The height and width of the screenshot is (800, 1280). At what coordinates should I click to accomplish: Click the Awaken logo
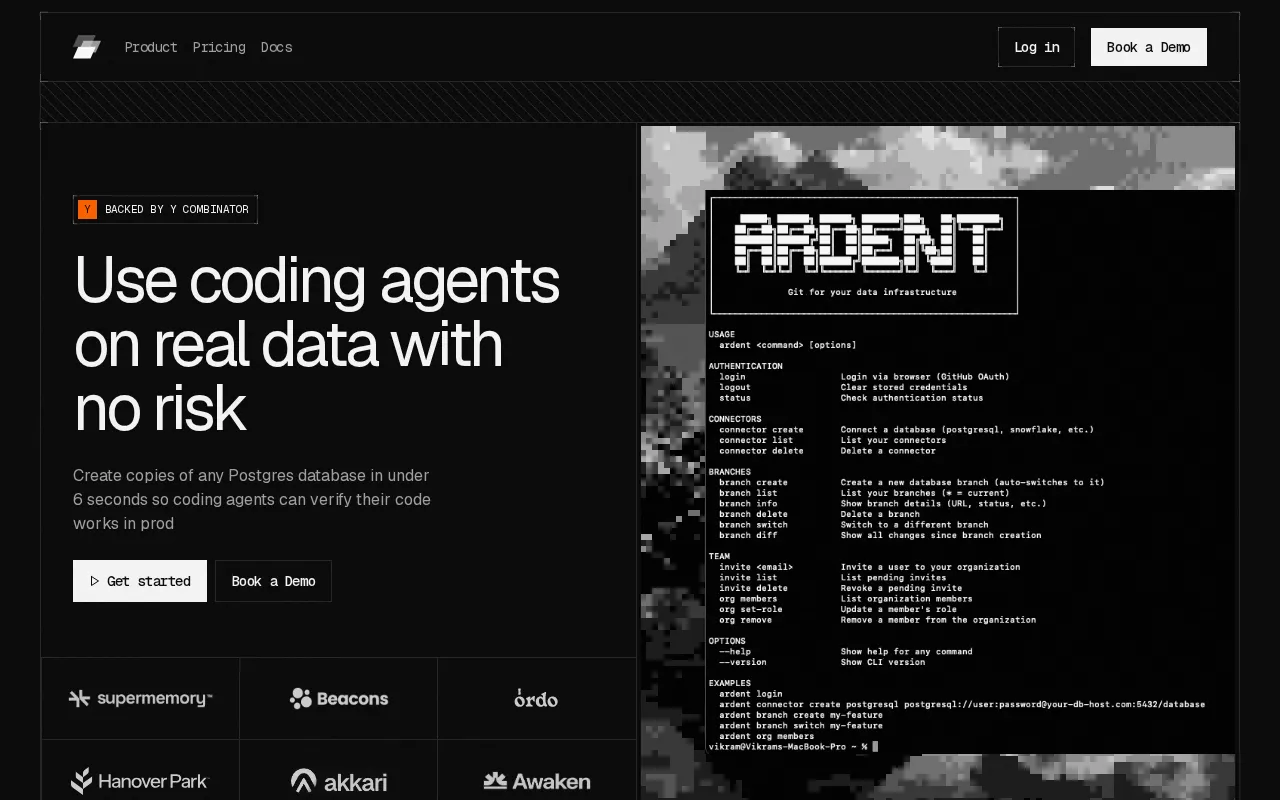click(x=537, y=781)
